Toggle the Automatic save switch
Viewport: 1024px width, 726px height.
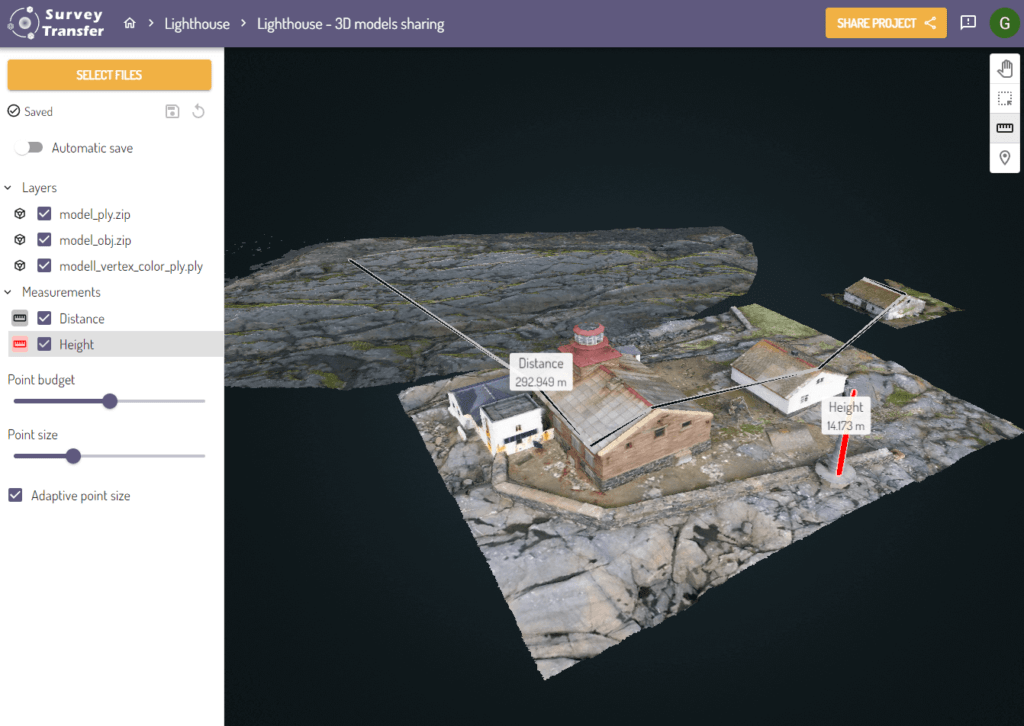[29, 148]
